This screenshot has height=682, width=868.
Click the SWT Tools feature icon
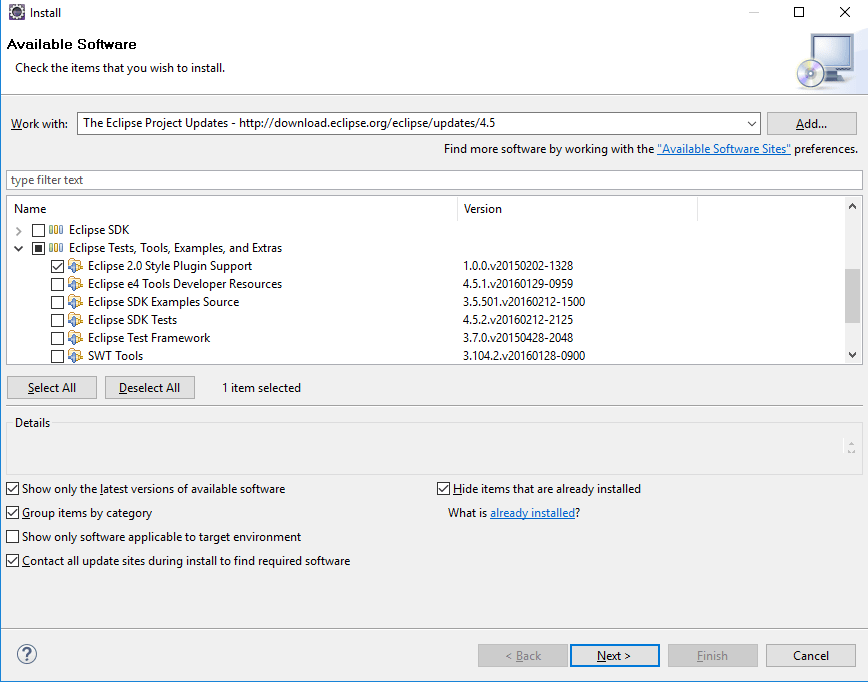[x=77, y=356]
